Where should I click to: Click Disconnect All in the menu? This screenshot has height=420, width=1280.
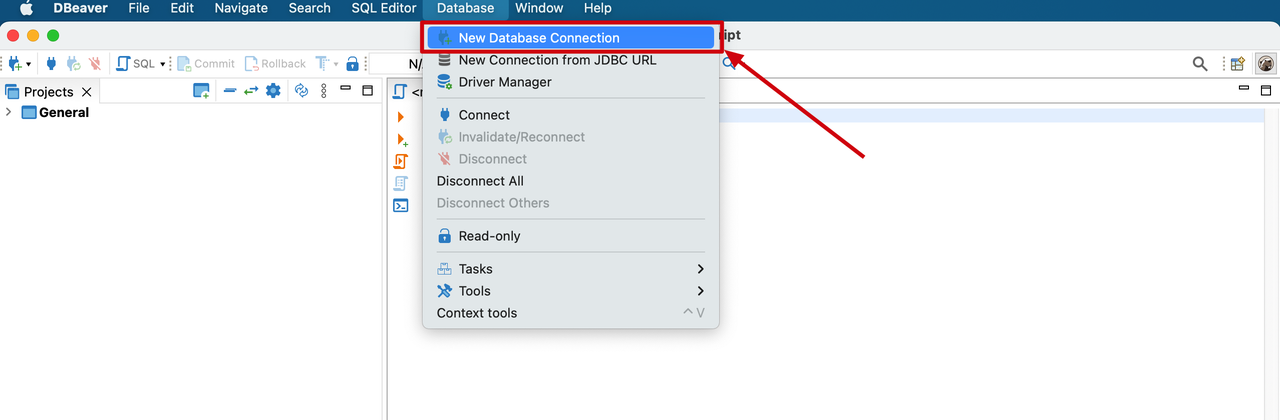(480, 181)
